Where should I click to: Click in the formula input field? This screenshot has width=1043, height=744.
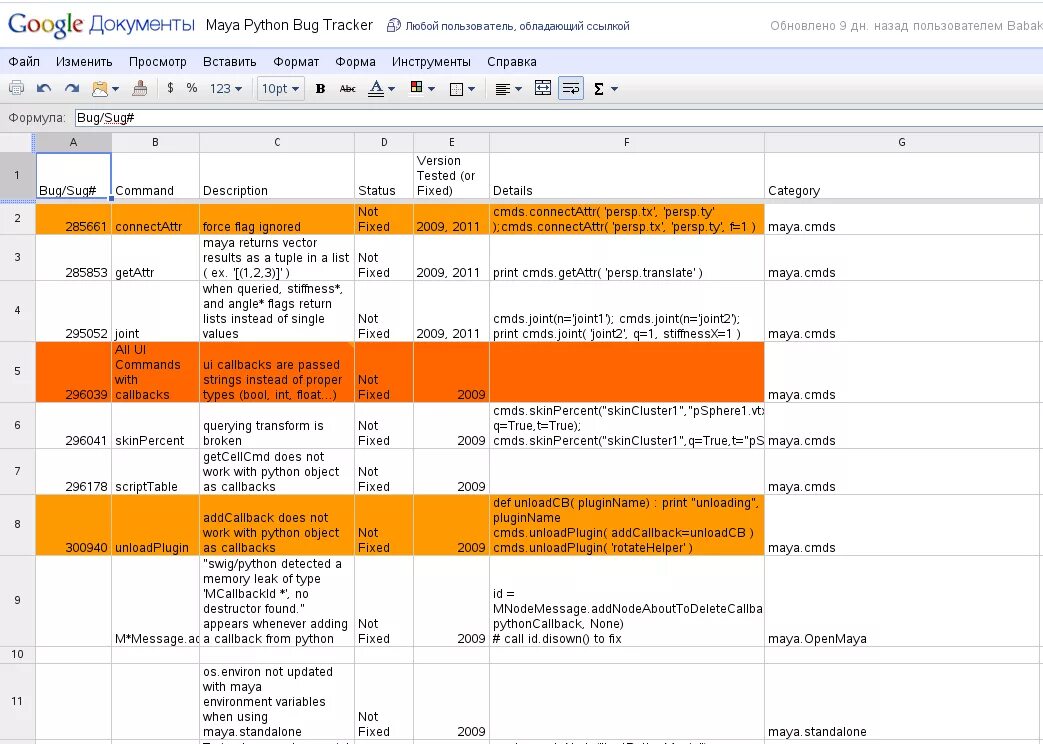[x=559, y=118]
